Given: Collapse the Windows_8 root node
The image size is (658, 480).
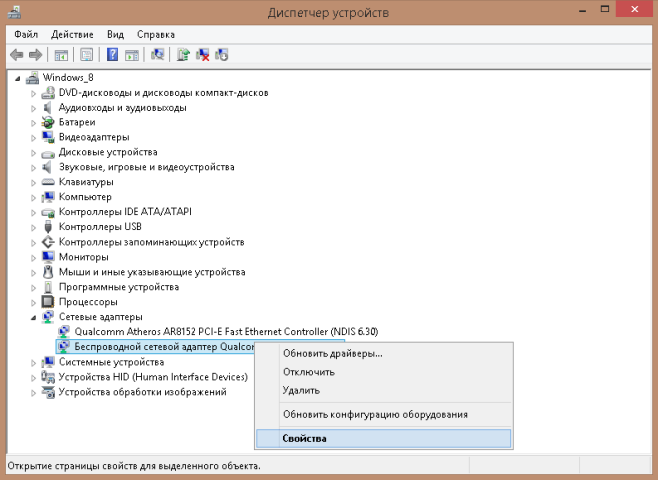Looking at the screenshot, I should [x=18, y=78].
